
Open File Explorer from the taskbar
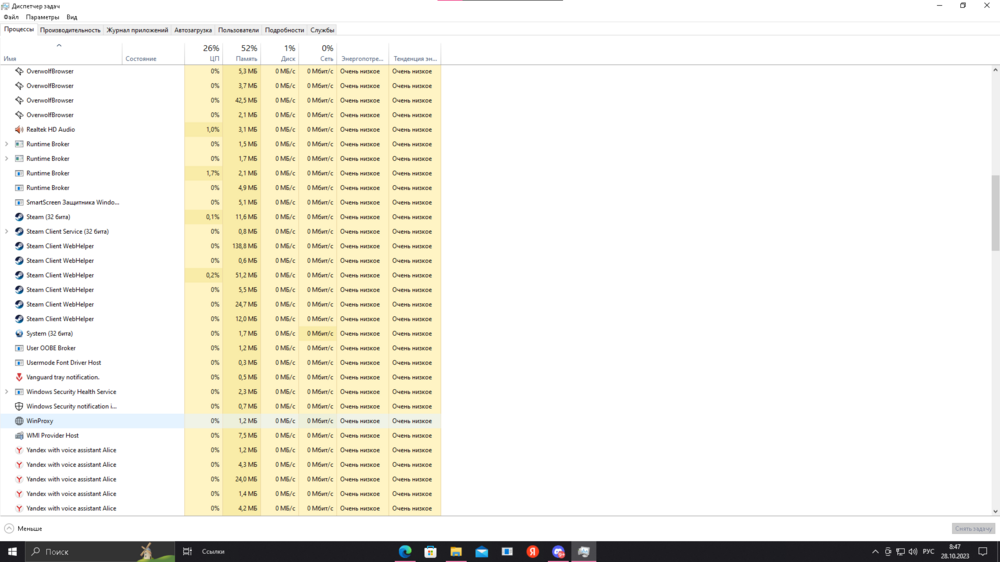[456, 552]
